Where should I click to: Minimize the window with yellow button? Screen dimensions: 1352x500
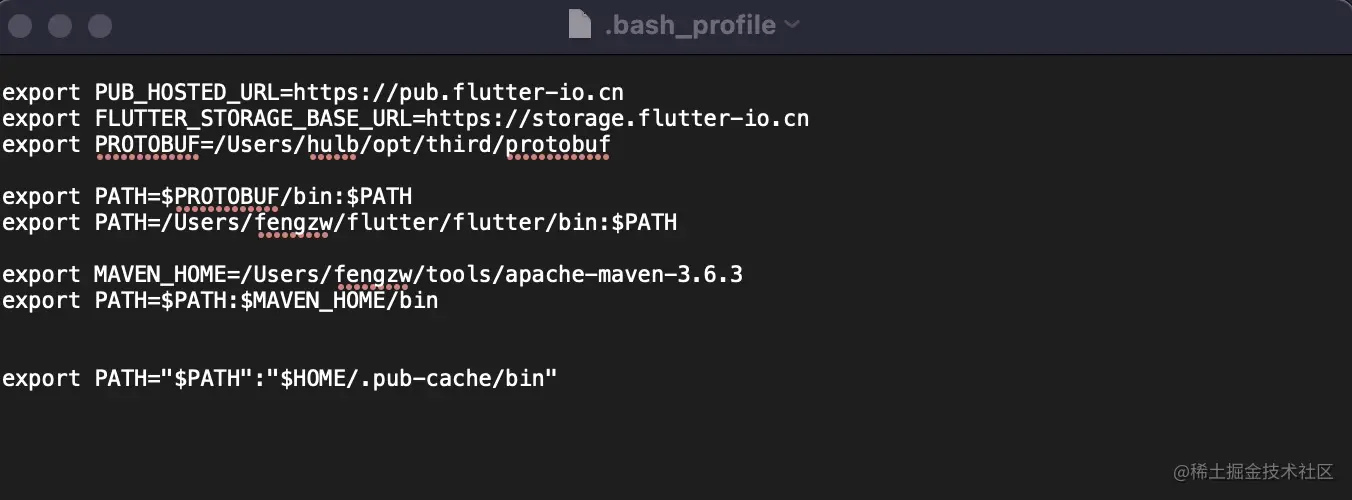pyautogui.click(x=60, y=25)
